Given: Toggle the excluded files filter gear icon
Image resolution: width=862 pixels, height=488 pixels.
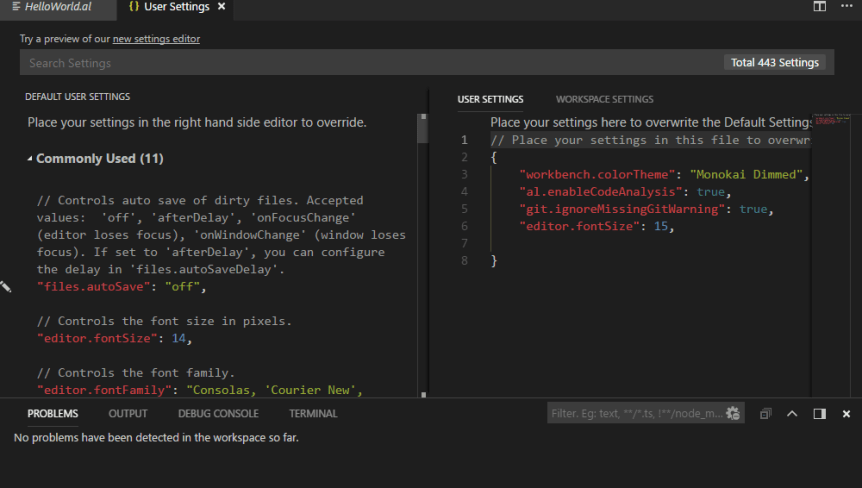Looking at the screenshot, I should pyautogui.click(x=733, y=413).
